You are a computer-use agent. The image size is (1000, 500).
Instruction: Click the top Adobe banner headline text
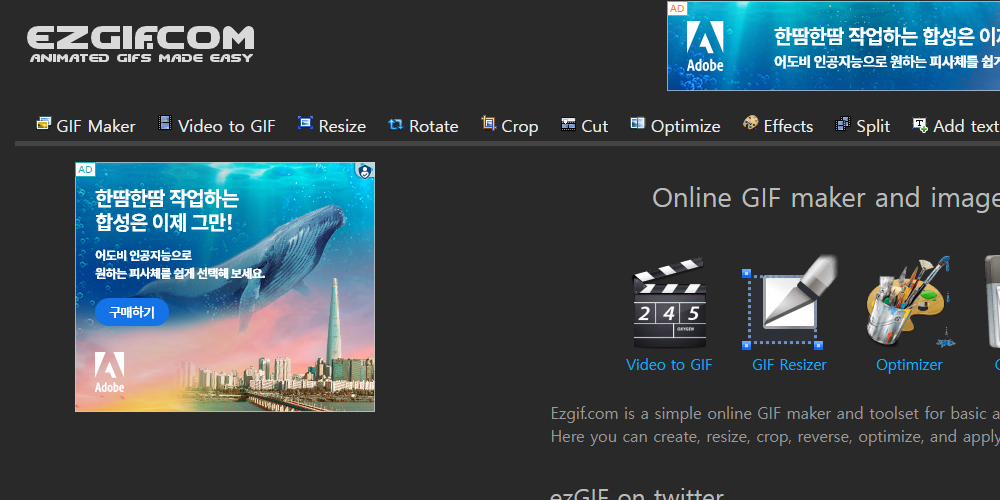point(886,36)
